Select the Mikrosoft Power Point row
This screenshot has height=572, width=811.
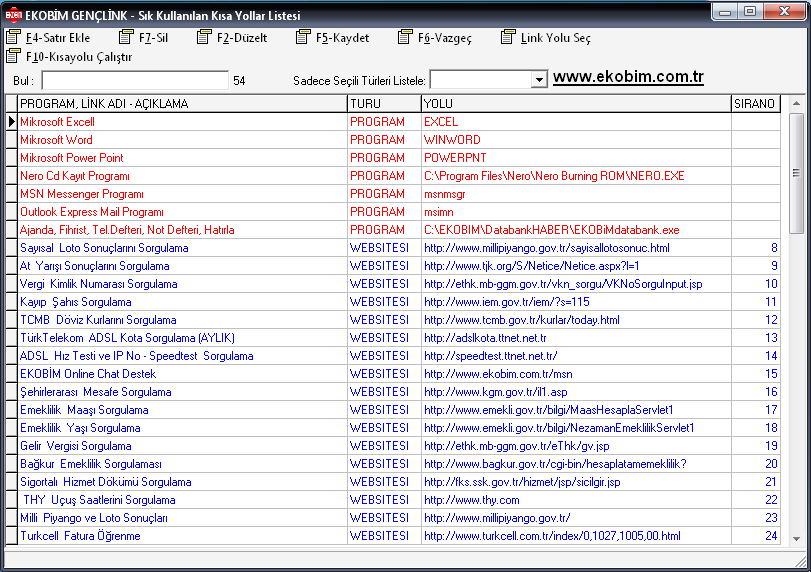point(393,158)
